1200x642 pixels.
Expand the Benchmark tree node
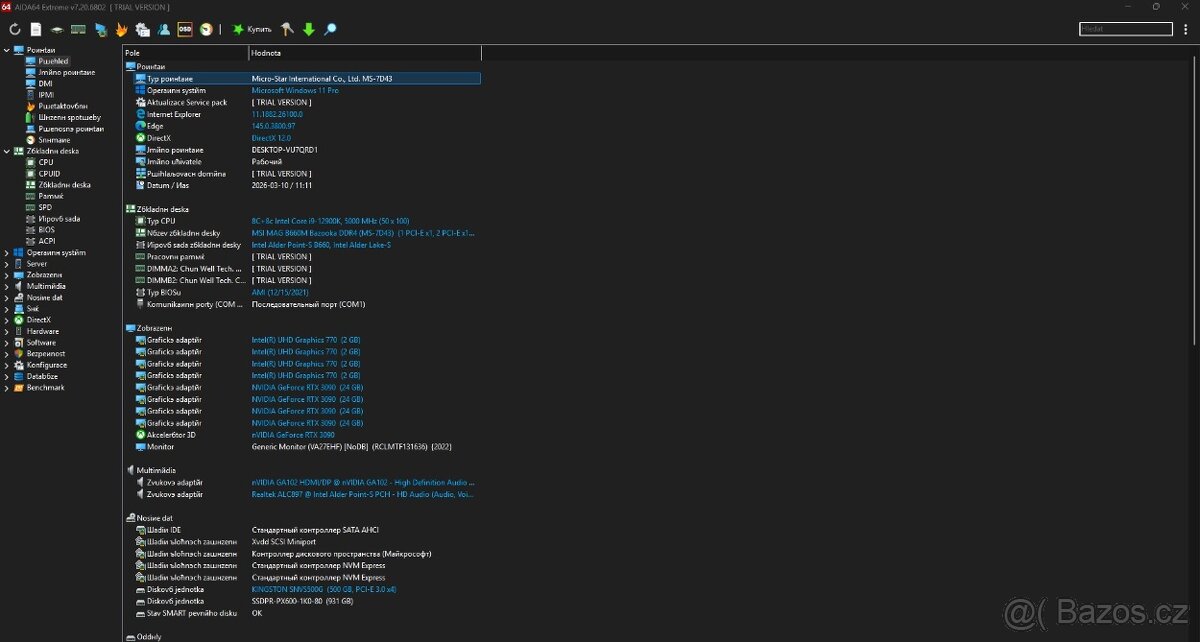point(6,388)
